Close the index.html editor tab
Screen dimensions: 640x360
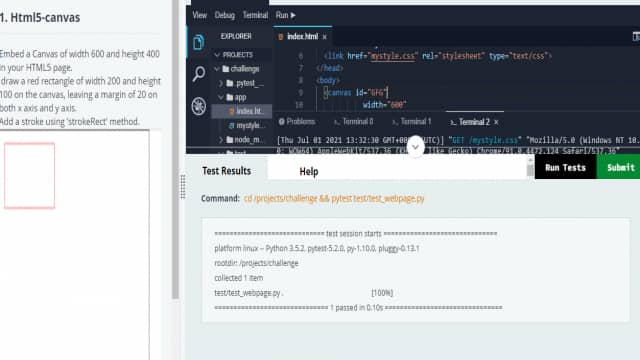tap(324, 37)
